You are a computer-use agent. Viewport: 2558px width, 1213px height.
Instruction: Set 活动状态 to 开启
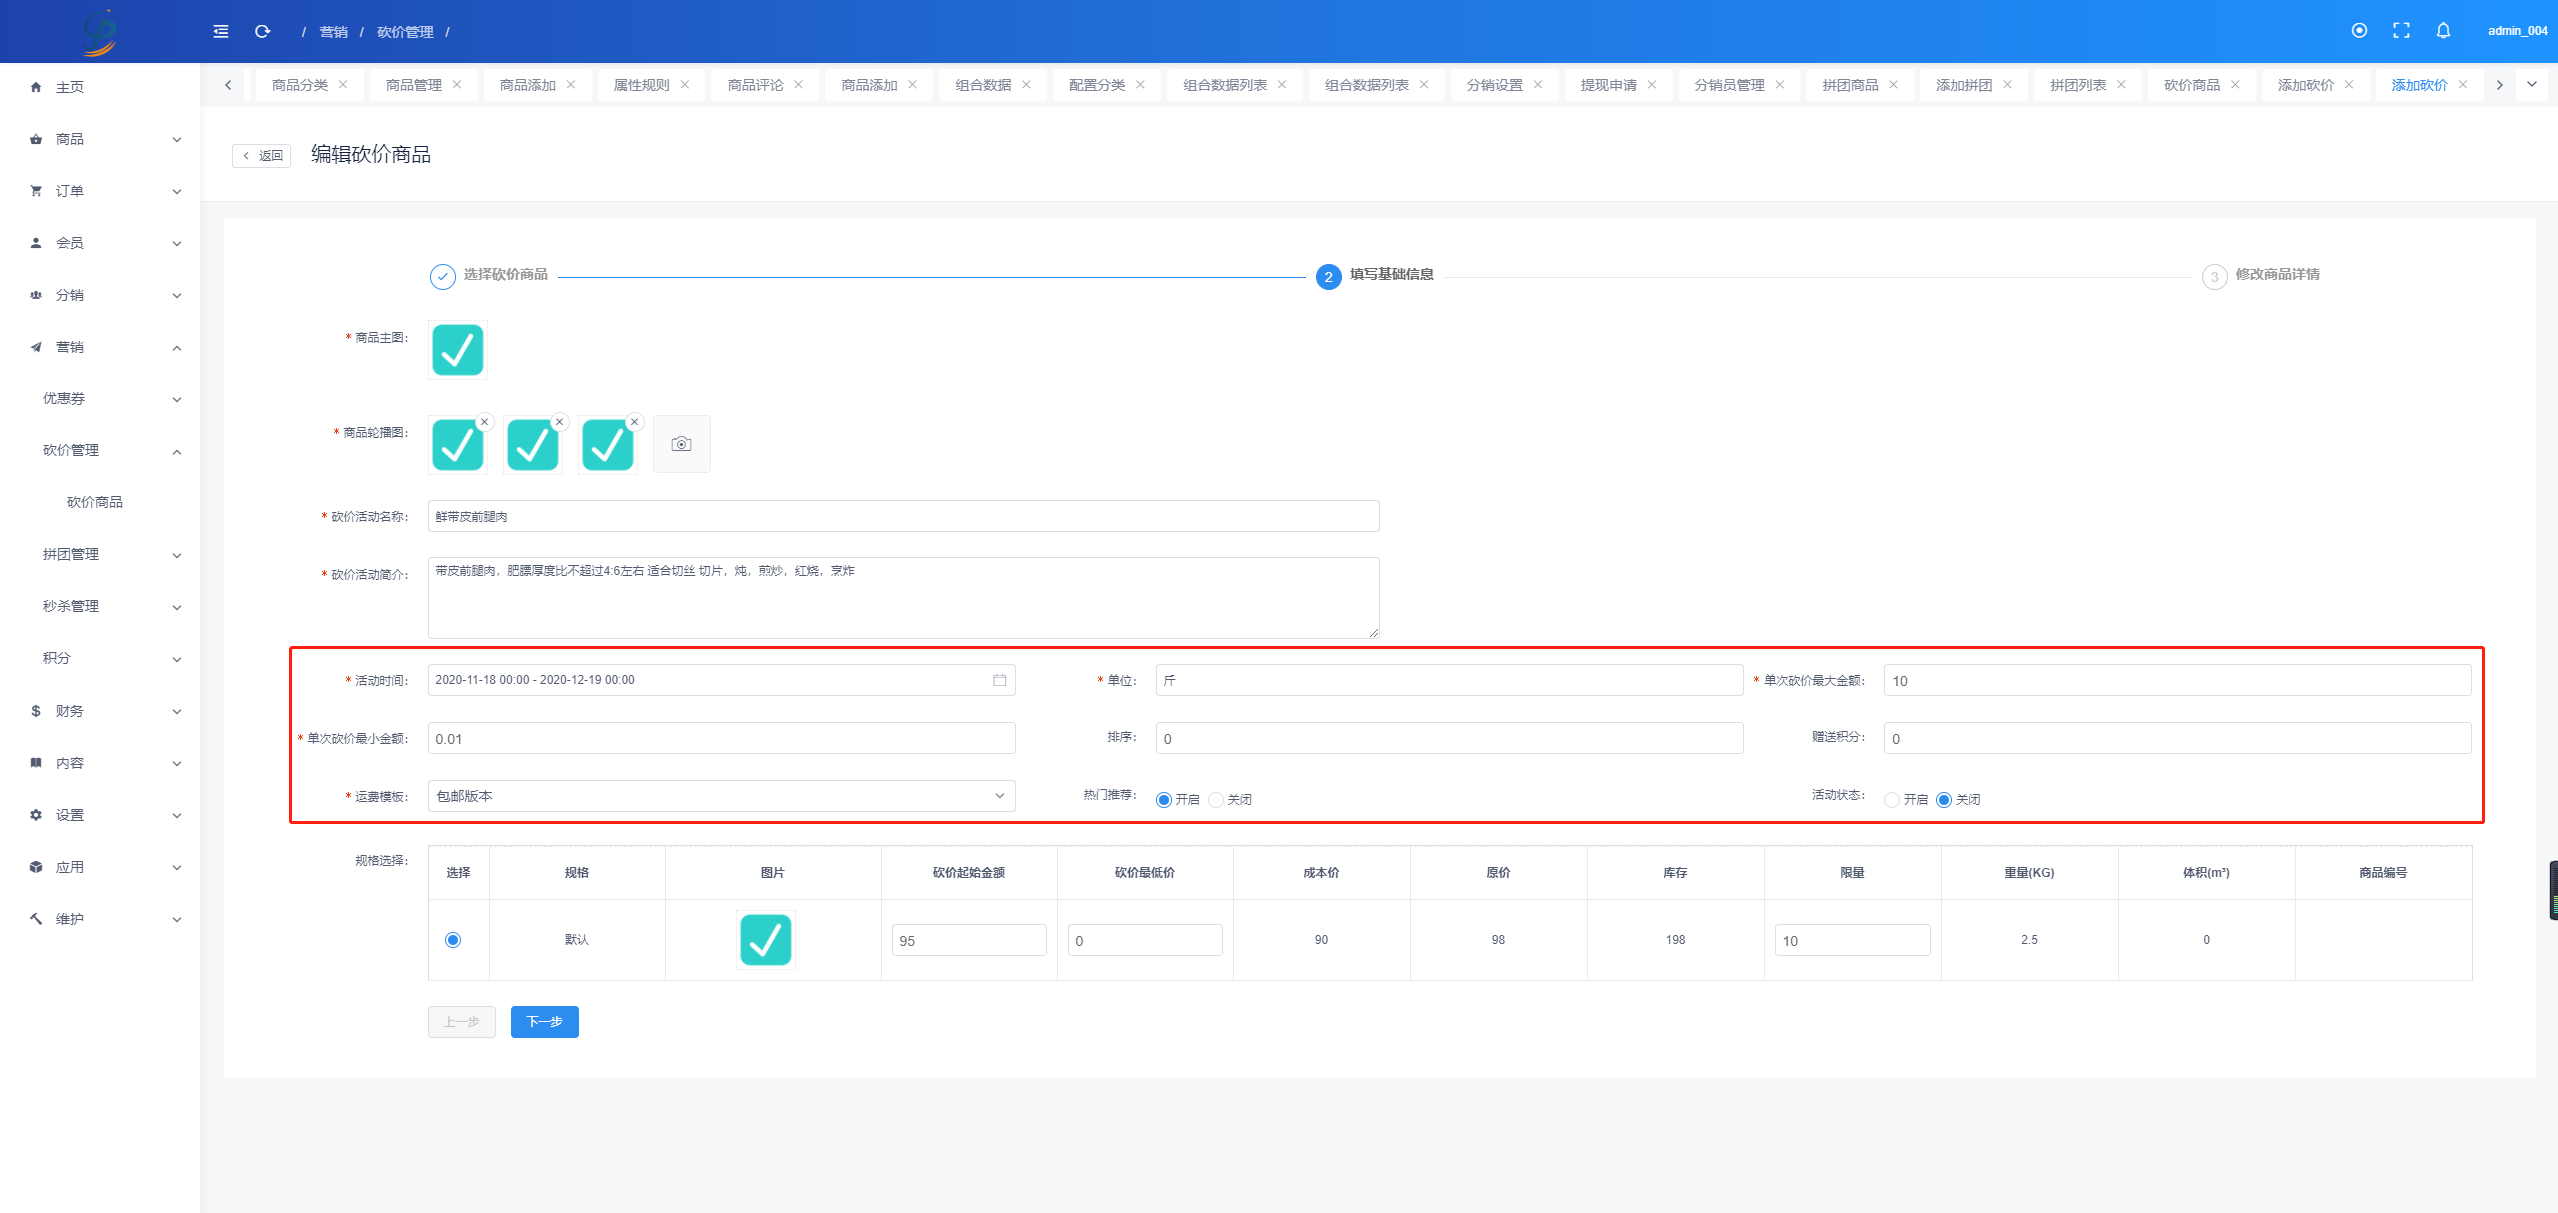point(1892,800)
